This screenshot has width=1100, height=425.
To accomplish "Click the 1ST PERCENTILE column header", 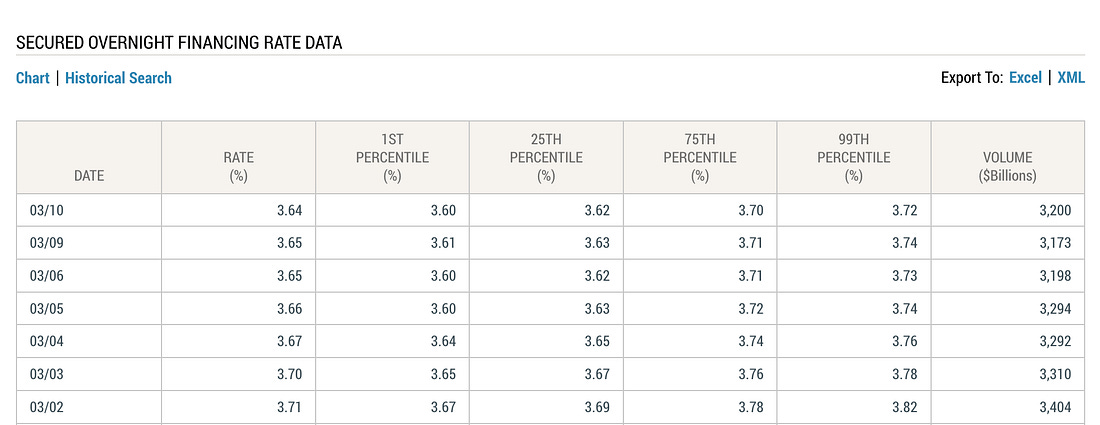I will pos(392,157).
